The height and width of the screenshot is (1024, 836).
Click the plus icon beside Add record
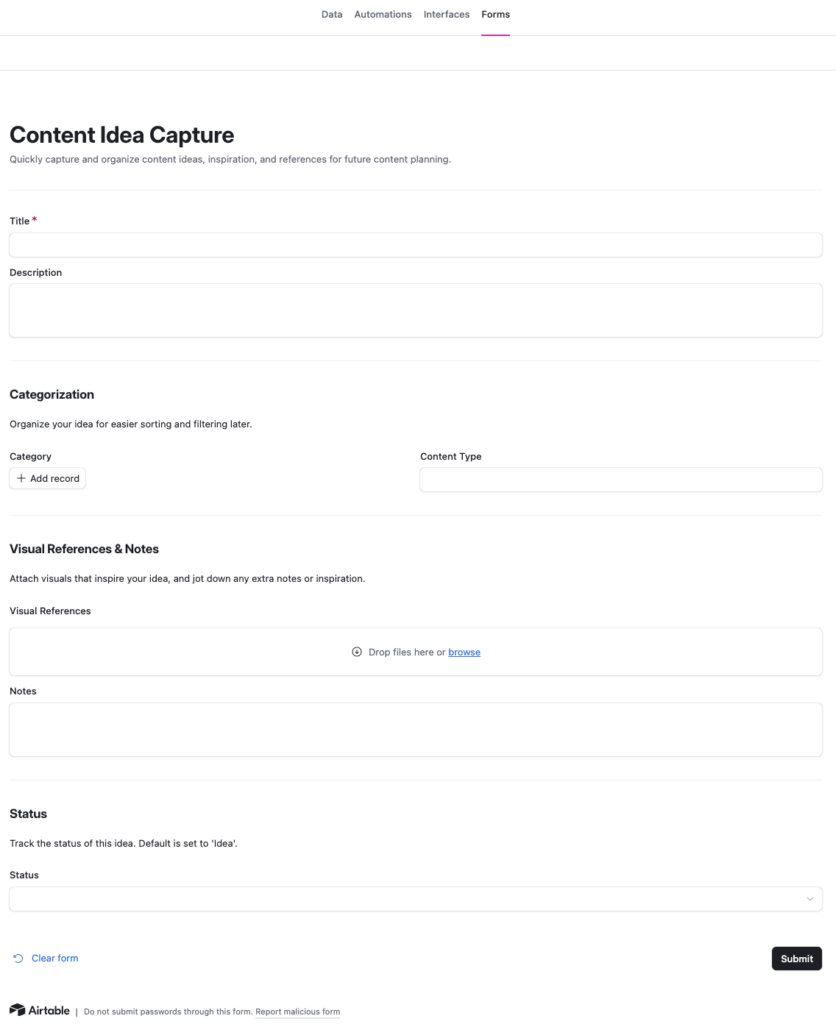tap(21, 479)
